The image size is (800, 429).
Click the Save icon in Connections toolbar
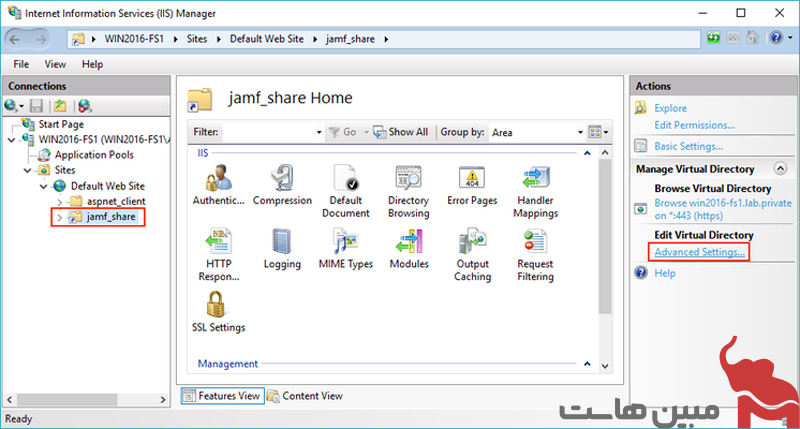pyautogui.click(x=36, y=106)
